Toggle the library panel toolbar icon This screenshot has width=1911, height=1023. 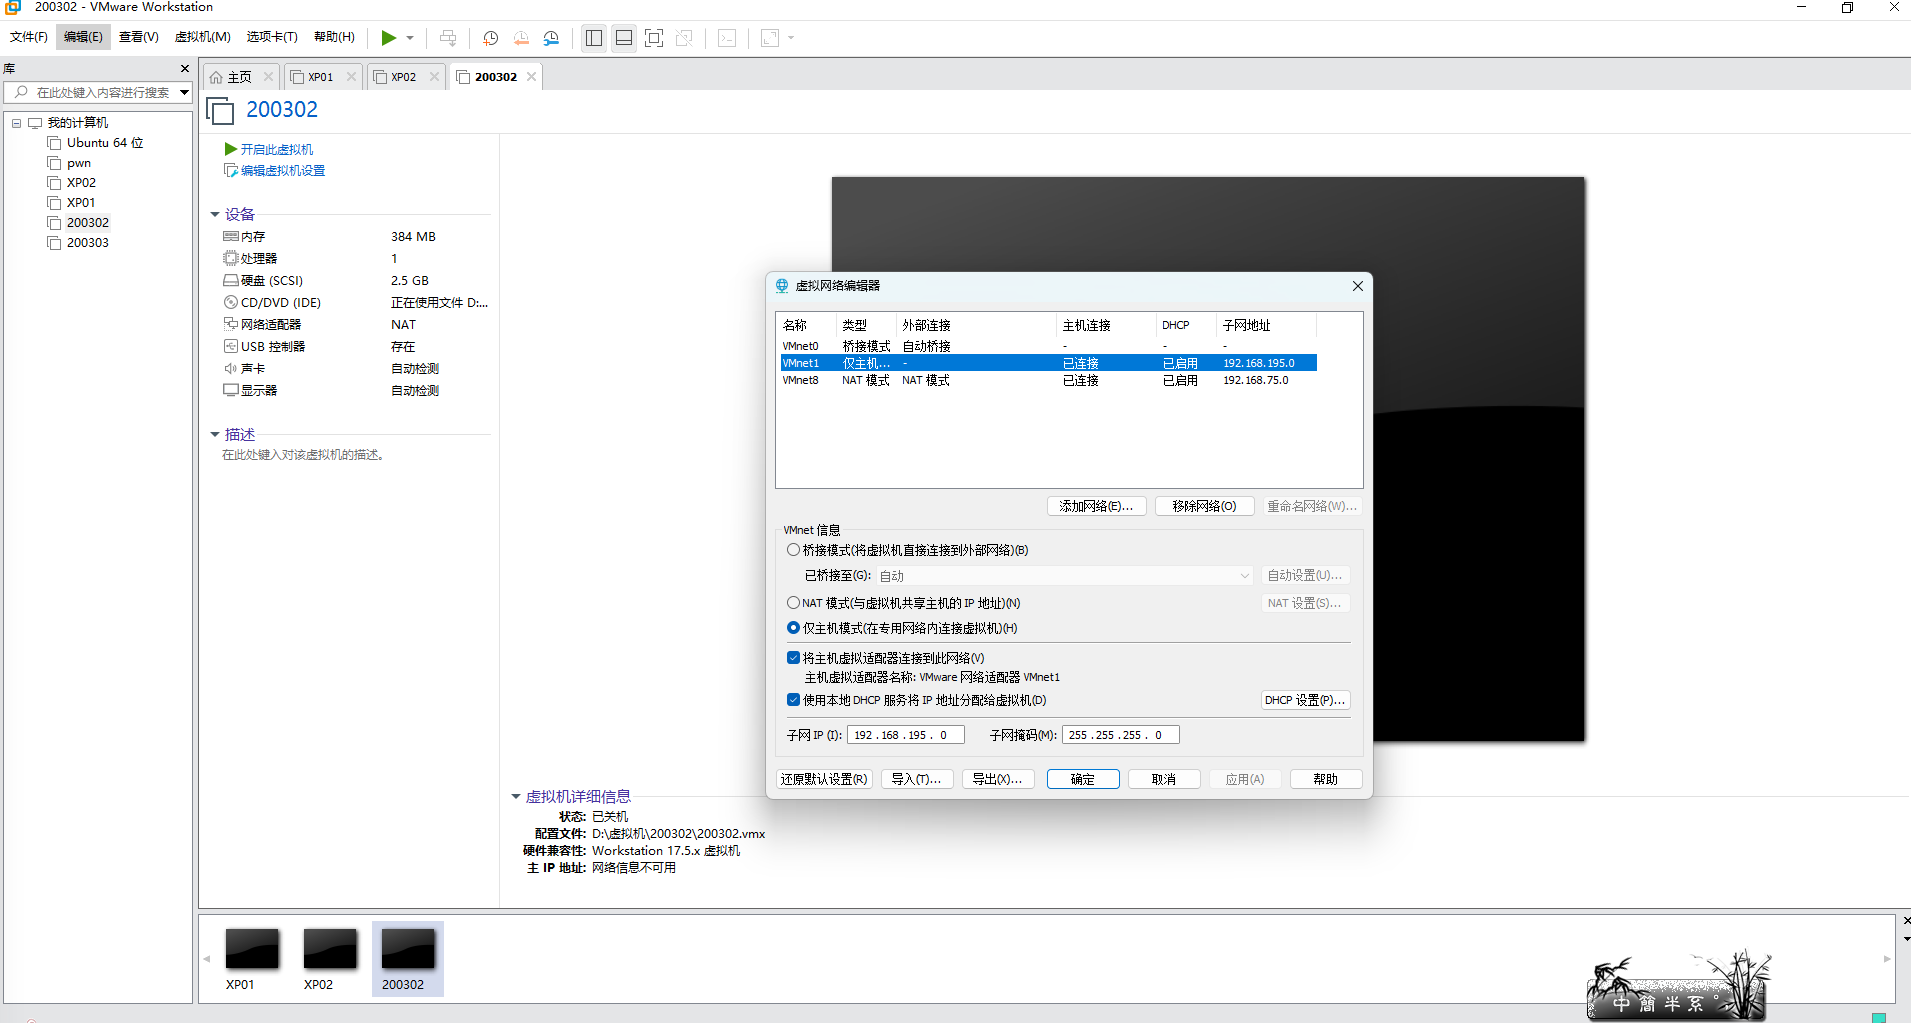click(x=594, y=38)
